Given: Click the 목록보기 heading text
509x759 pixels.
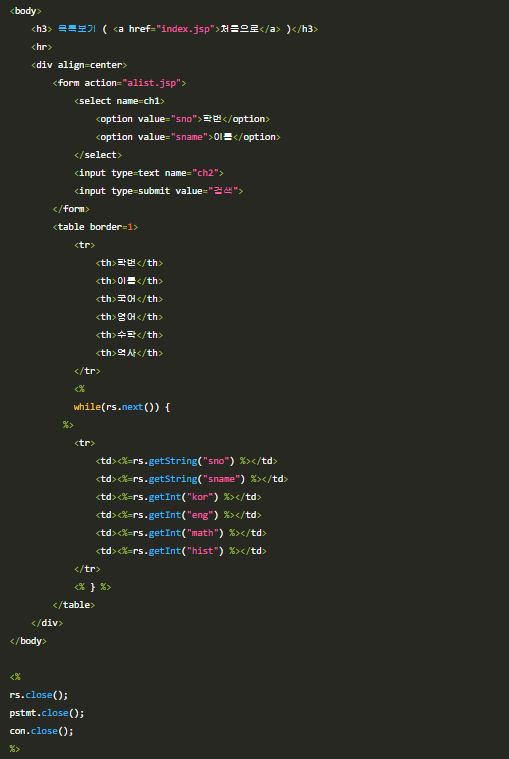Looking at the screenshot, I should coord(76,29).
